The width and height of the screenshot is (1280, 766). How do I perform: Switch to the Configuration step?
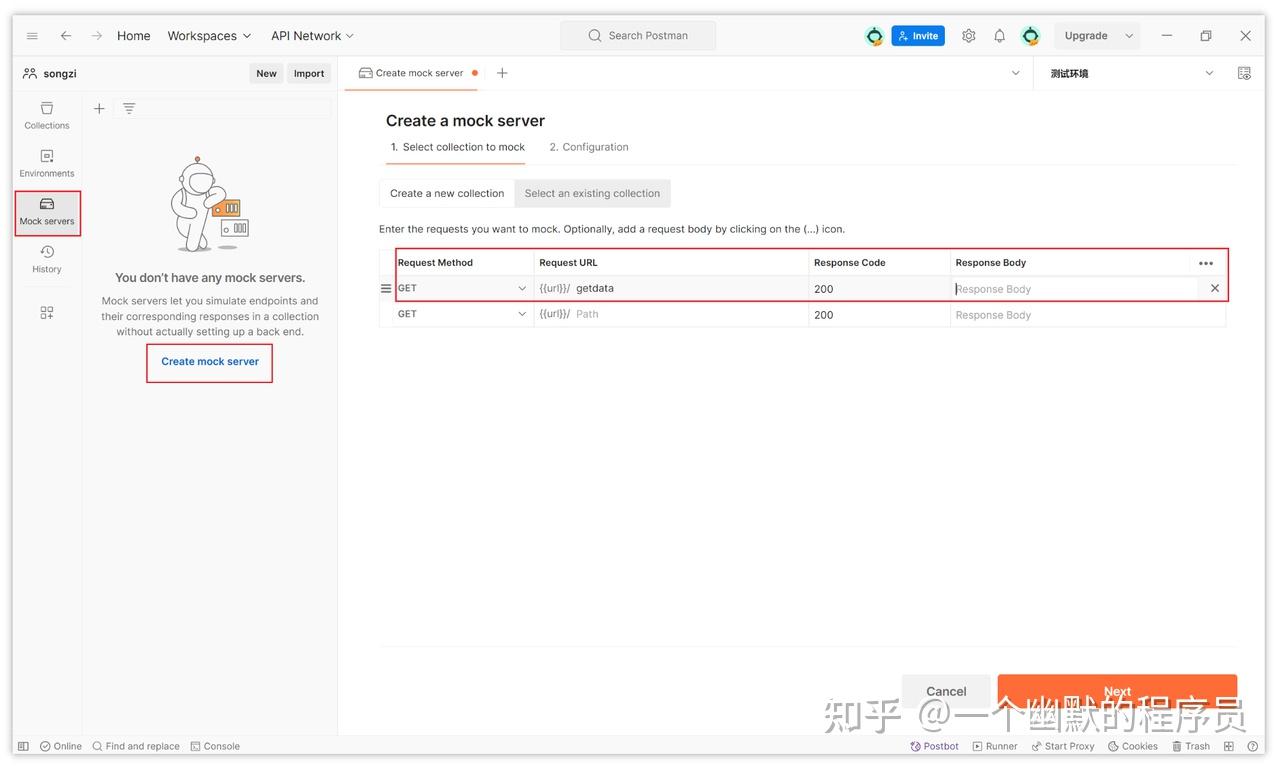[588, 146]
